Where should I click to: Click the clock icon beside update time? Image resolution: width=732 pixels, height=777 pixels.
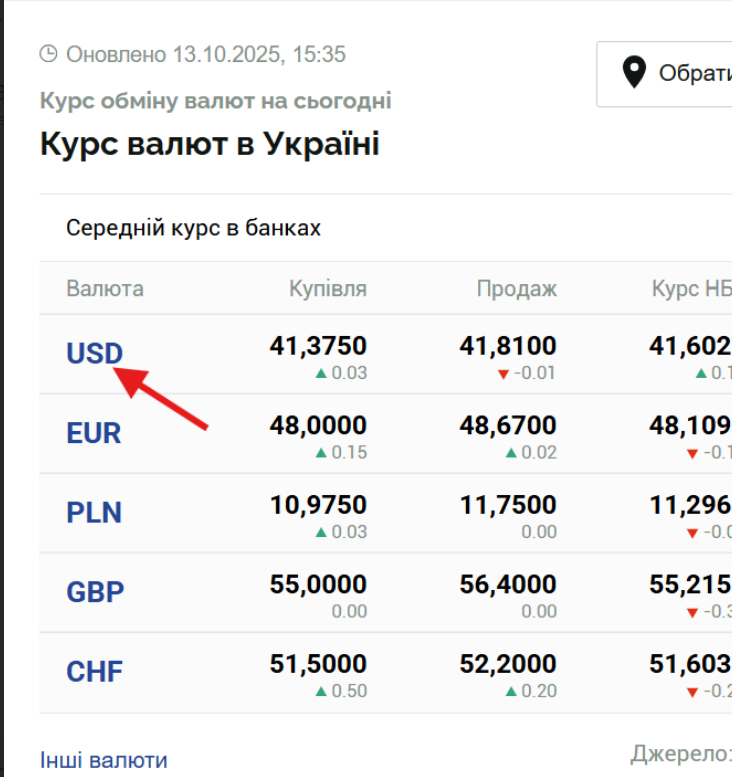49,54
